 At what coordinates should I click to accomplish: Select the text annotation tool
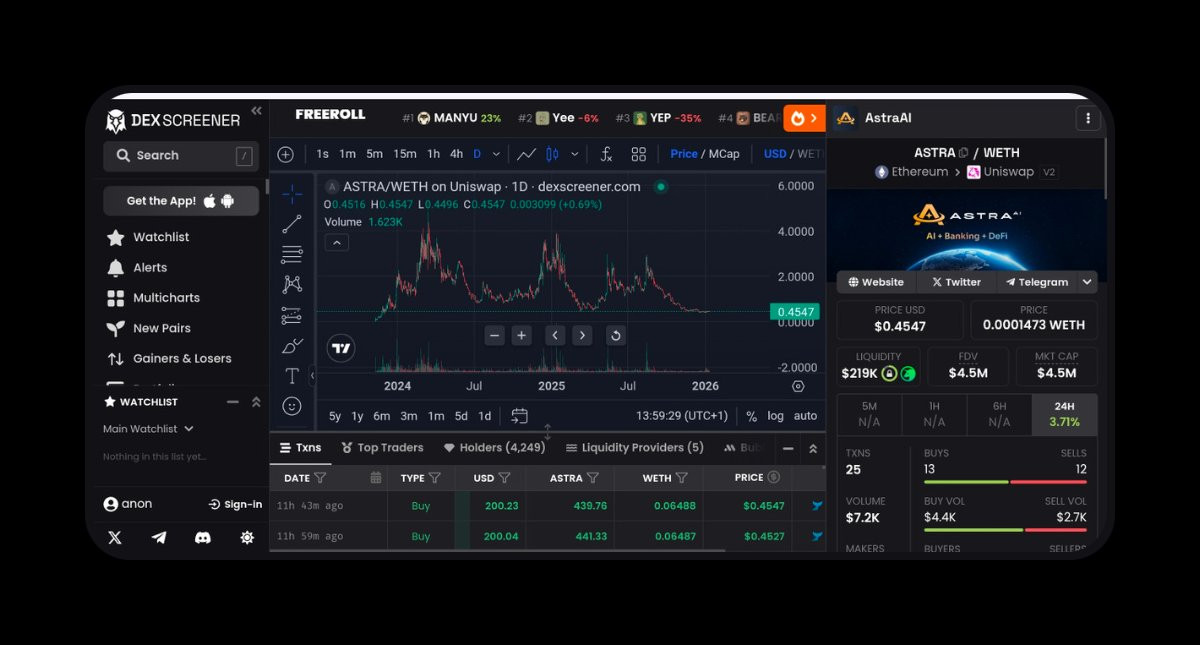(291, 376)
